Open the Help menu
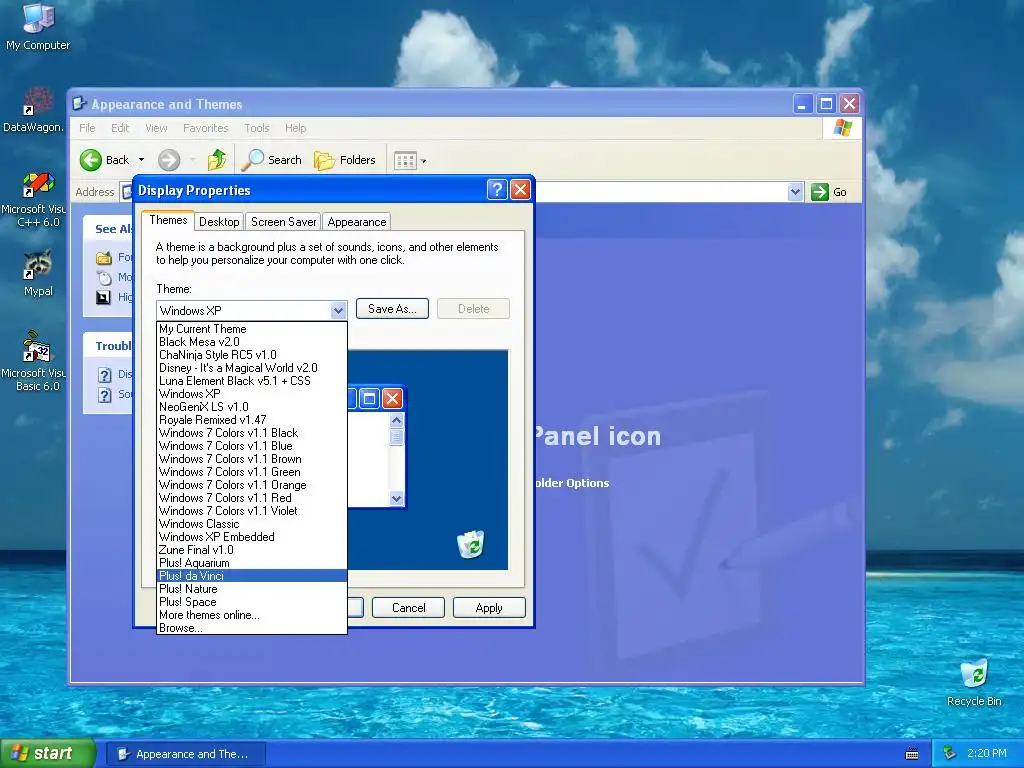 pyautogui.click(x=295, y=128)
